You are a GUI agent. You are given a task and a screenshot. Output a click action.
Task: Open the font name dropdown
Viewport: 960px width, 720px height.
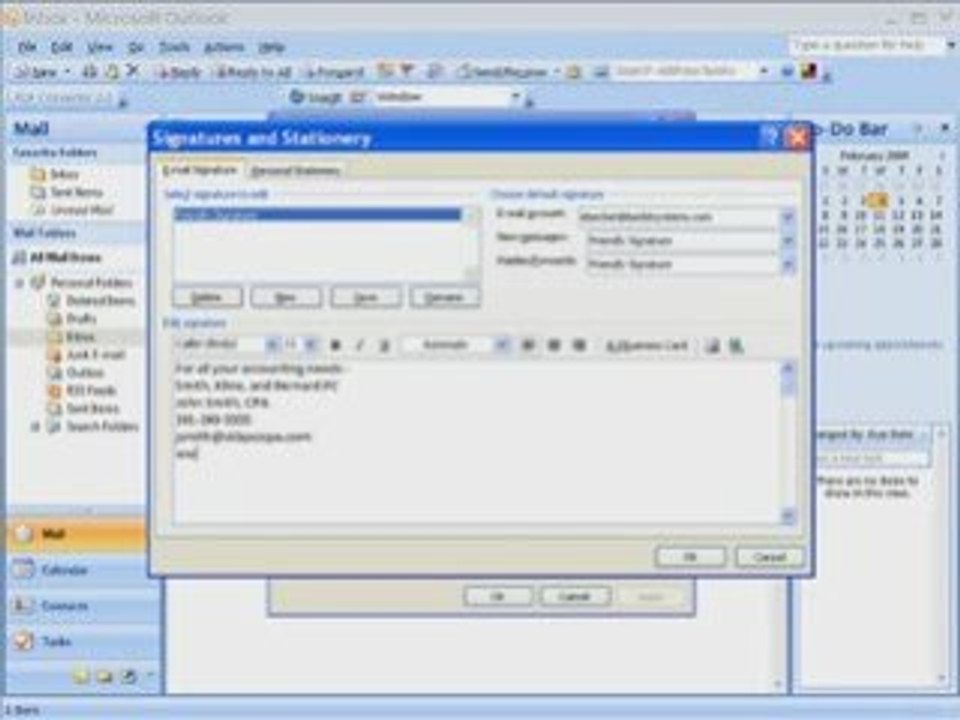tap(271, 345)
